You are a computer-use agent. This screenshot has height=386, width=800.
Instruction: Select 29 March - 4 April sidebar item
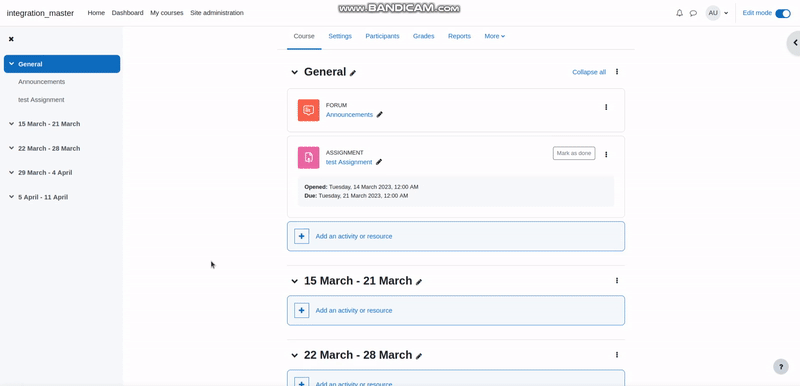pos(45,172)
